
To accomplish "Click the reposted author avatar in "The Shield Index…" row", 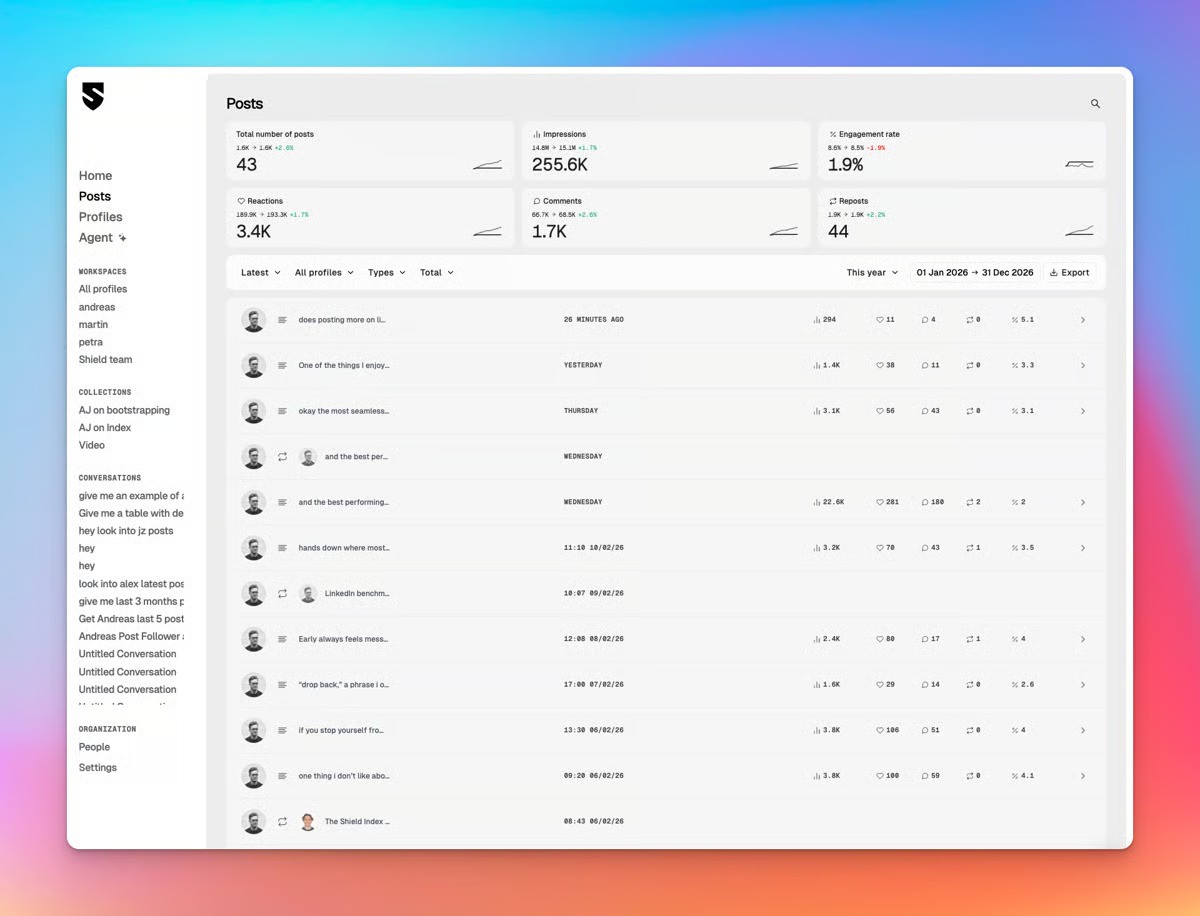I will pyautogui.click(x=308, y=822).
